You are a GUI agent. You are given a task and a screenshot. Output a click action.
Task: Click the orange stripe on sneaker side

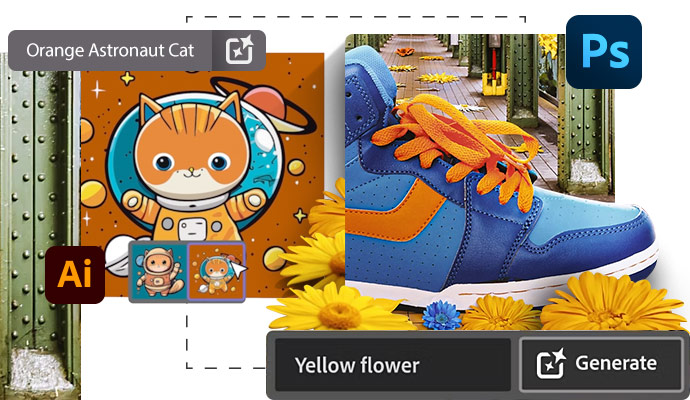click(x=396, y=209)
